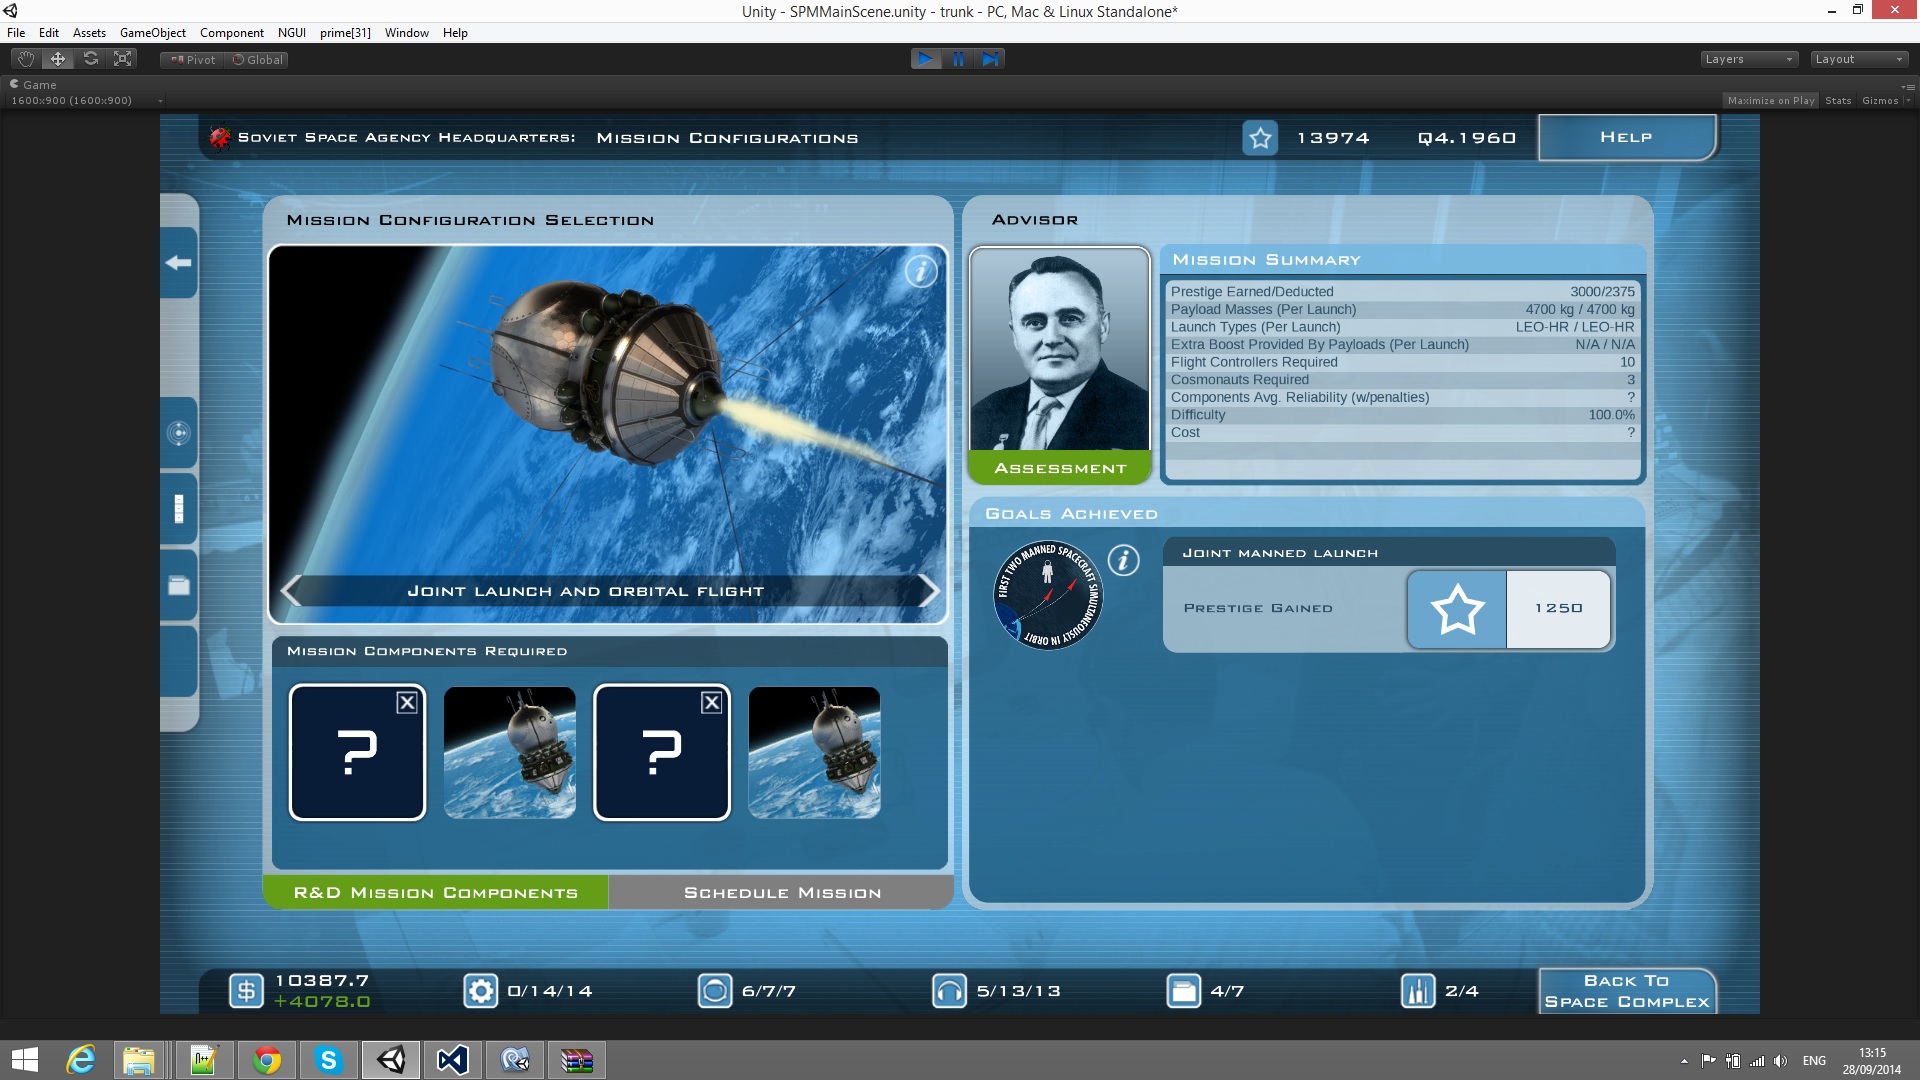Open the 1600x900 resolution dropdown
1920x1080 pixels.
pyautogui.click(x=86, y=100)
